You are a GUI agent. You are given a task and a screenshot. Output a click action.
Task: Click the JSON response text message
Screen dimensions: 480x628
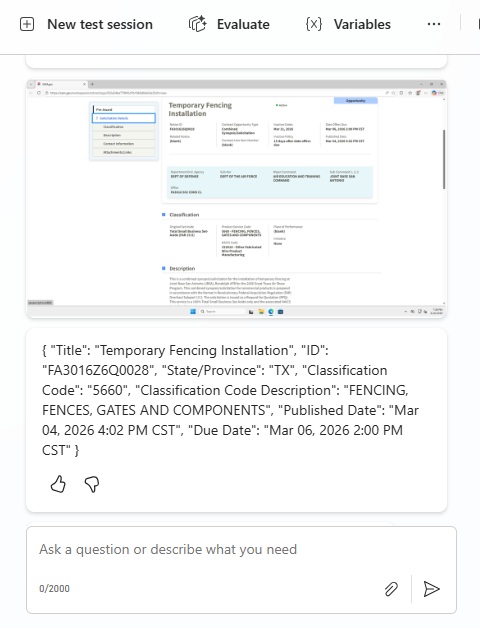pyautogui.click(x=230, y=400)
